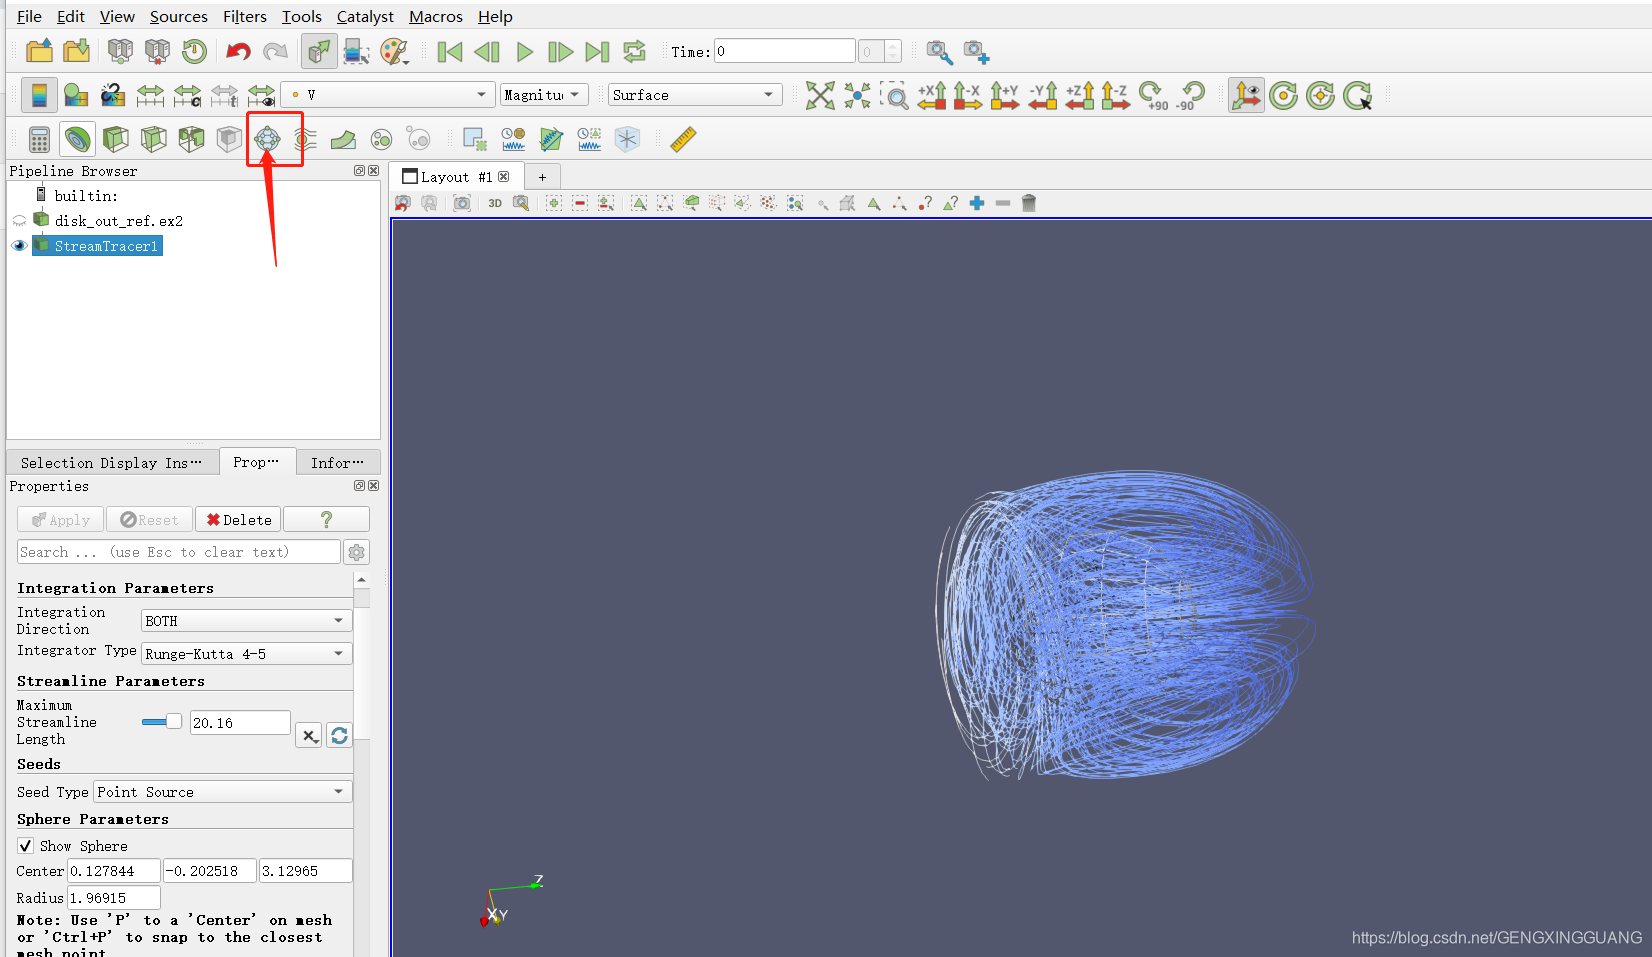Select the Clip filter icon

coord(116,139)
